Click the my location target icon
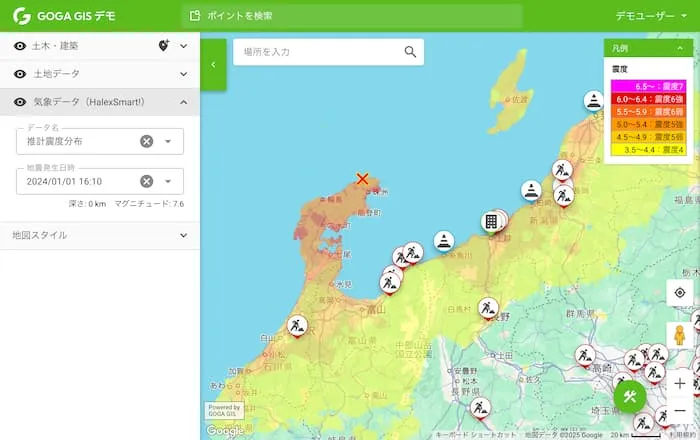The height and width of the screenshot is (440, 700). pyautogui.click(x=680, y=293)
